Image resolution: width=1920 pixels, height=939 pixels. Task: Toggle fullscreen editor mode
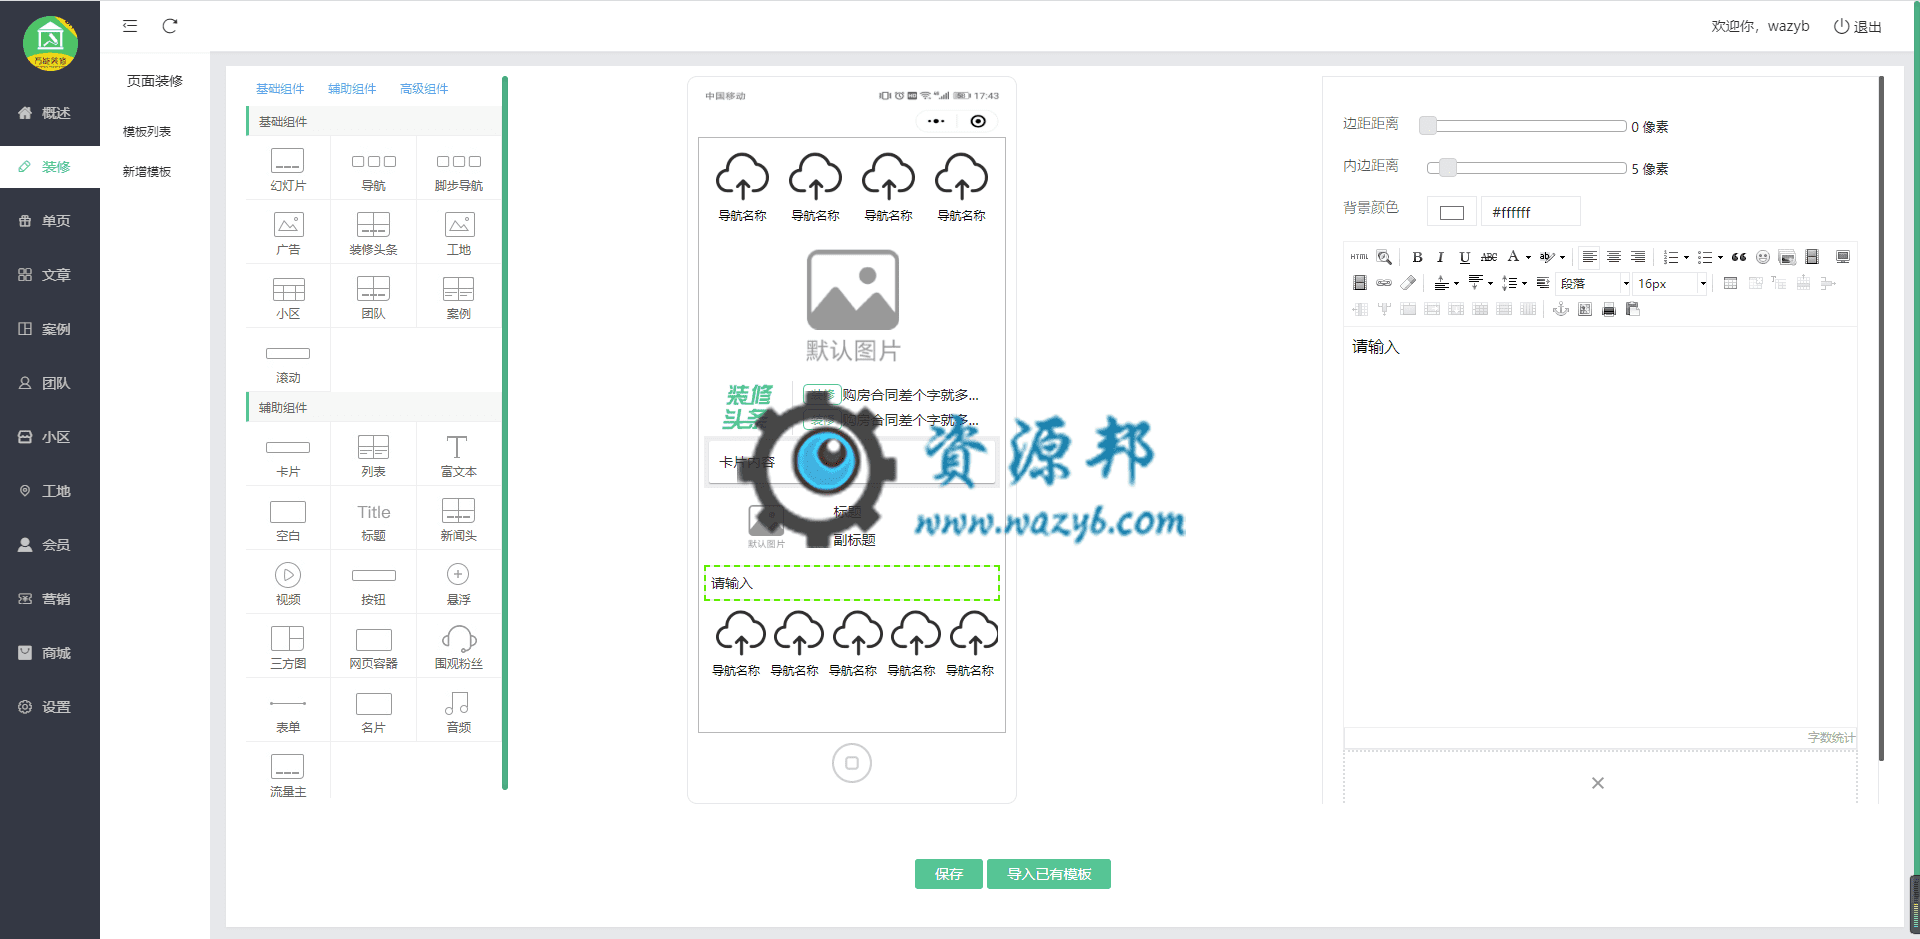click(1843, 257)
